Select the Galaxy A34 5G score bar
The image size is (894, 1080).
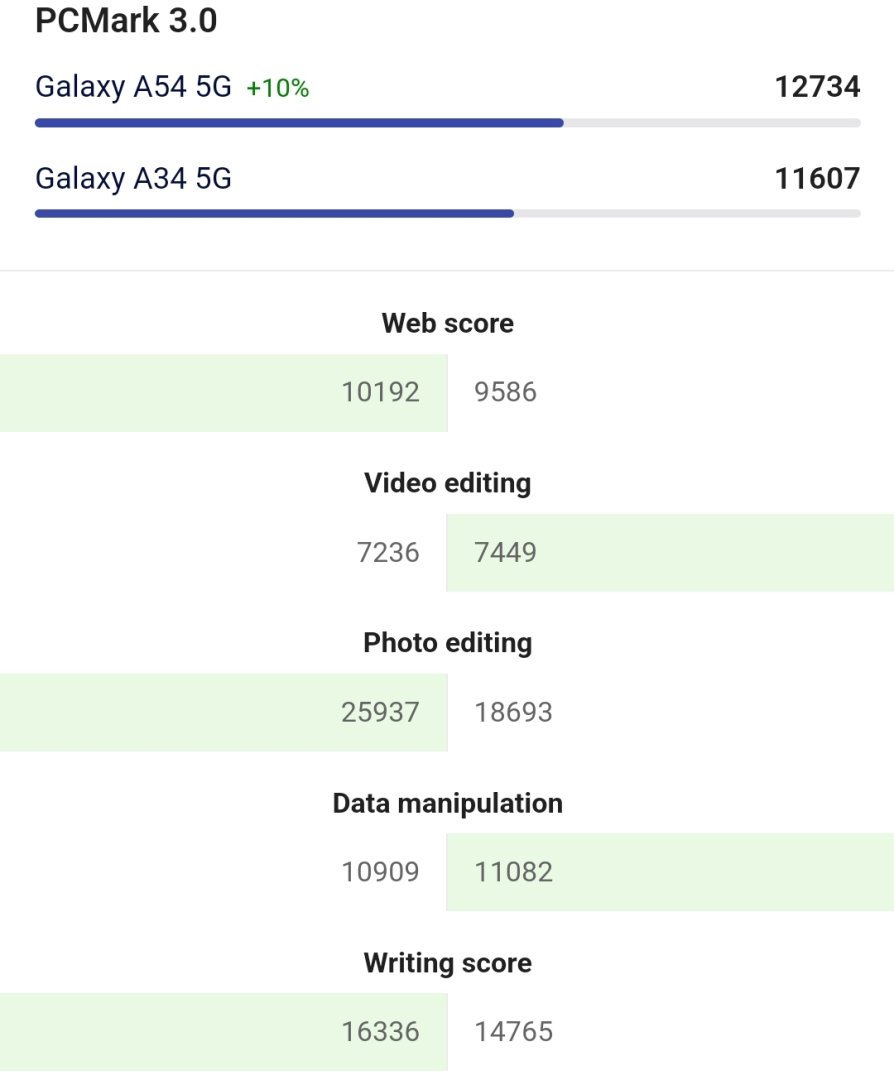click(448, 214)
